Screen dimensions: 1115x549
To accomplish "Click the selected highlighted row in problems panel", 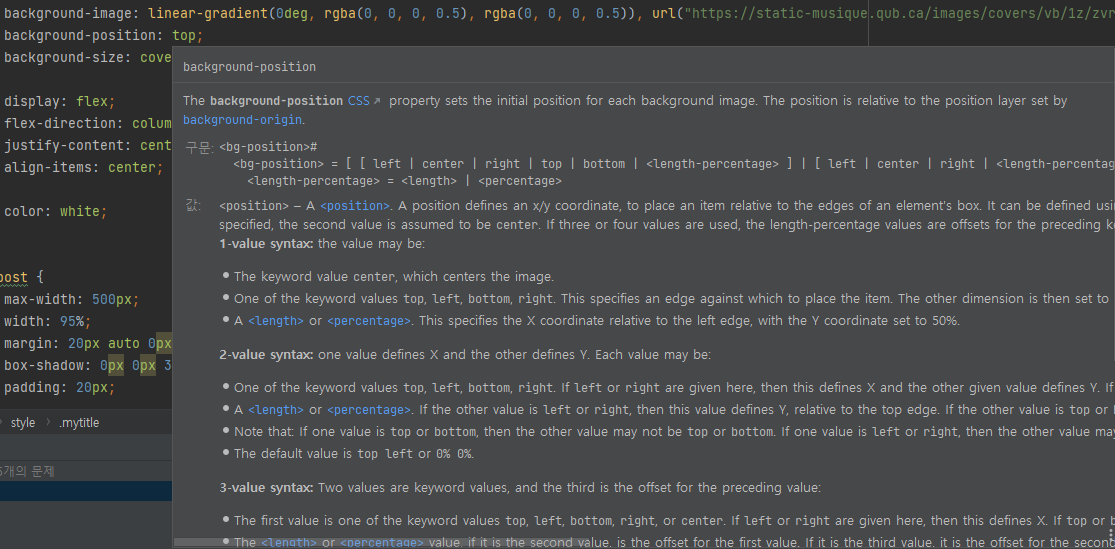I will point(85,491).
